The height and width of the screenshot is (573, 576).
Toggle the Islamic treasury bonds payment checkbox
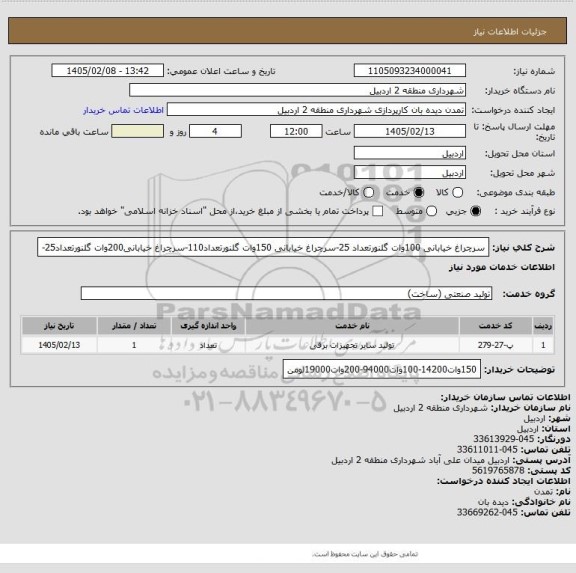[378, 211]
